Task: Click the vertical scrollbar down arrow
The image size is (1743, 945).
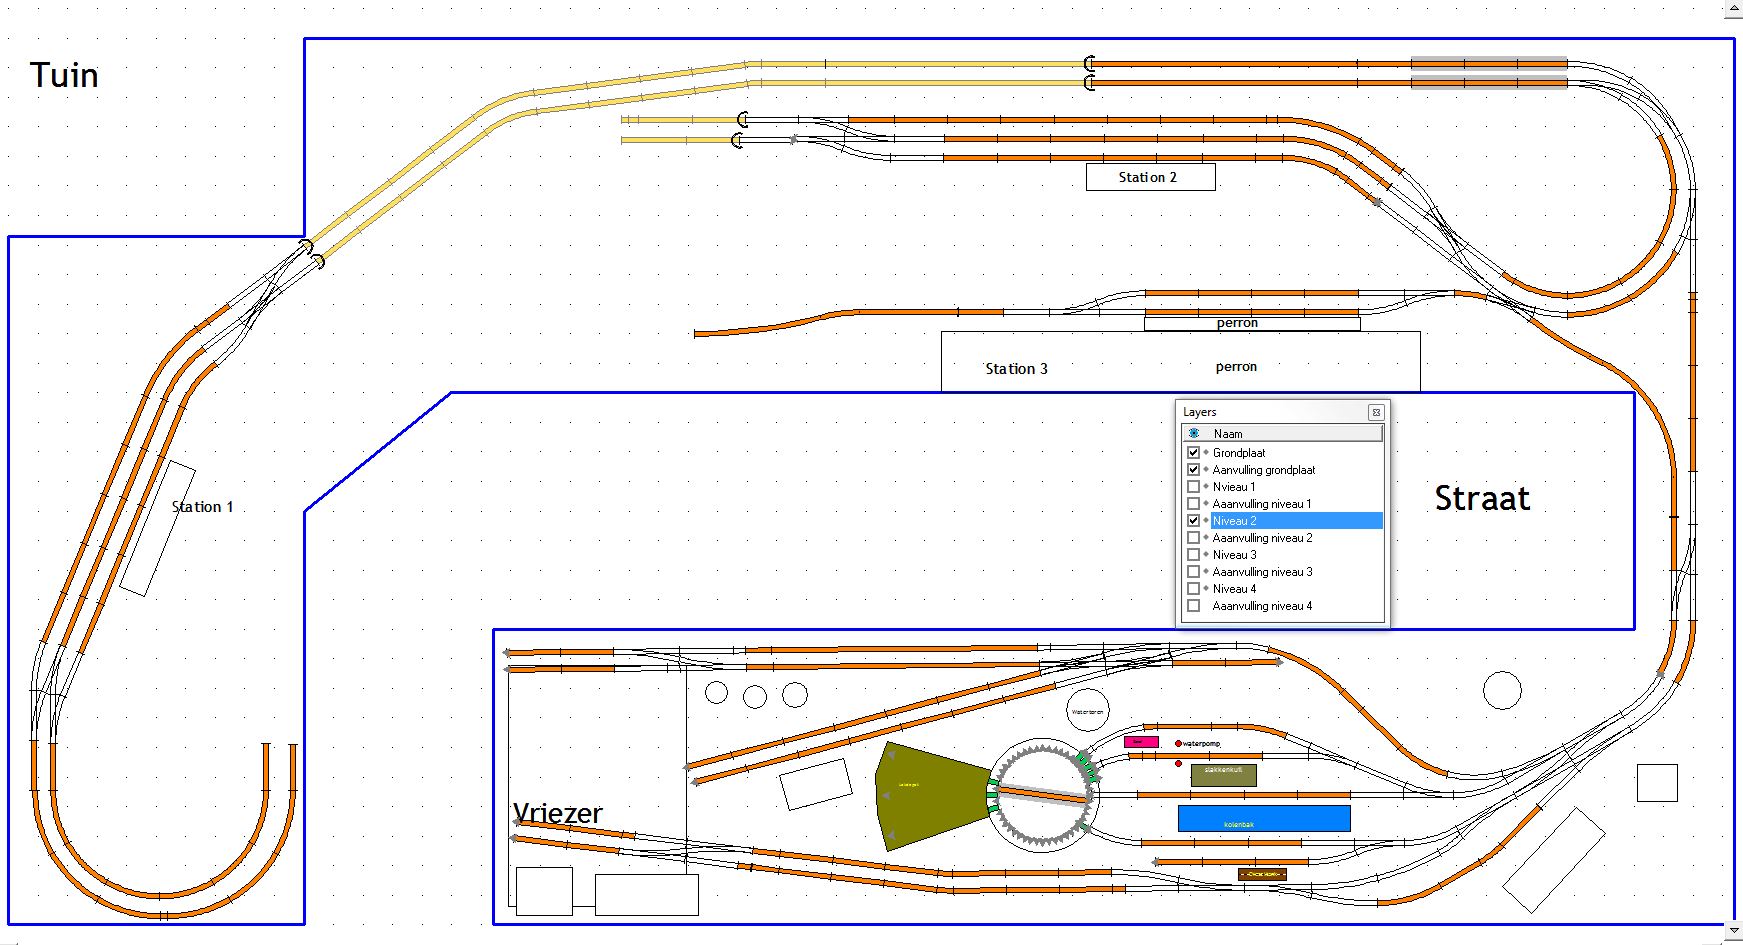Action: pos(1734,930)
